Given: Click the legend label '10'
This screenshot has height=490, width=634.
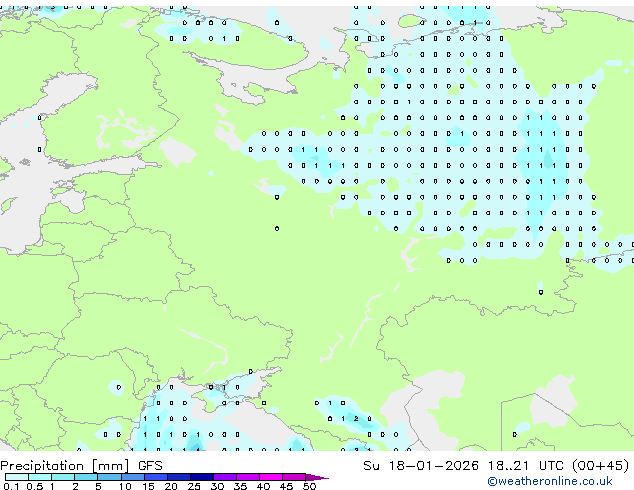Looking at the screenshot, I should click(x=125, y=486).
